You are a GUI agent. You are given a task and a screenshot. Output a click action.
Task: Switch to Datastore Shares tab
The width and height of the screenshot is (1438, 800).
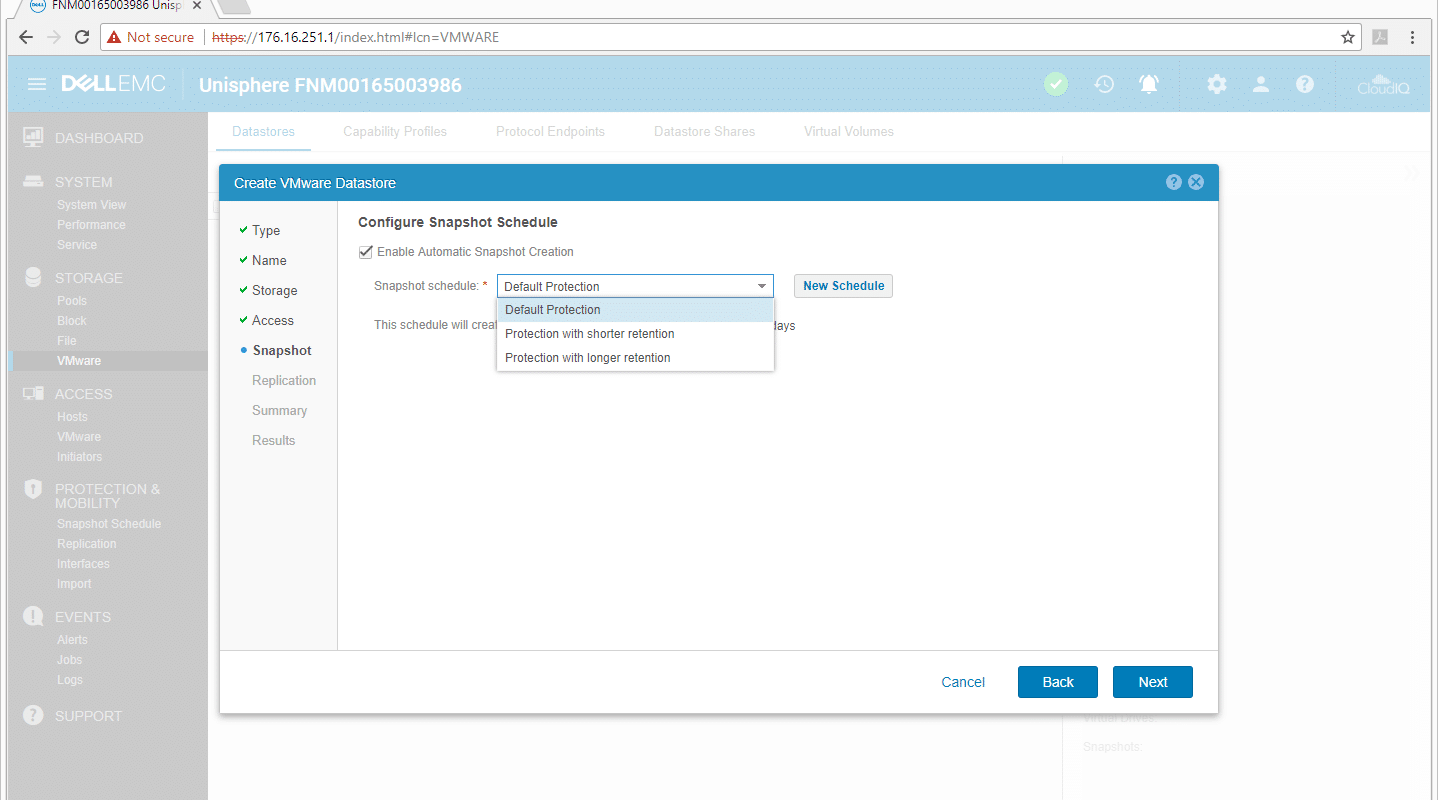click(x=704, y=131)
